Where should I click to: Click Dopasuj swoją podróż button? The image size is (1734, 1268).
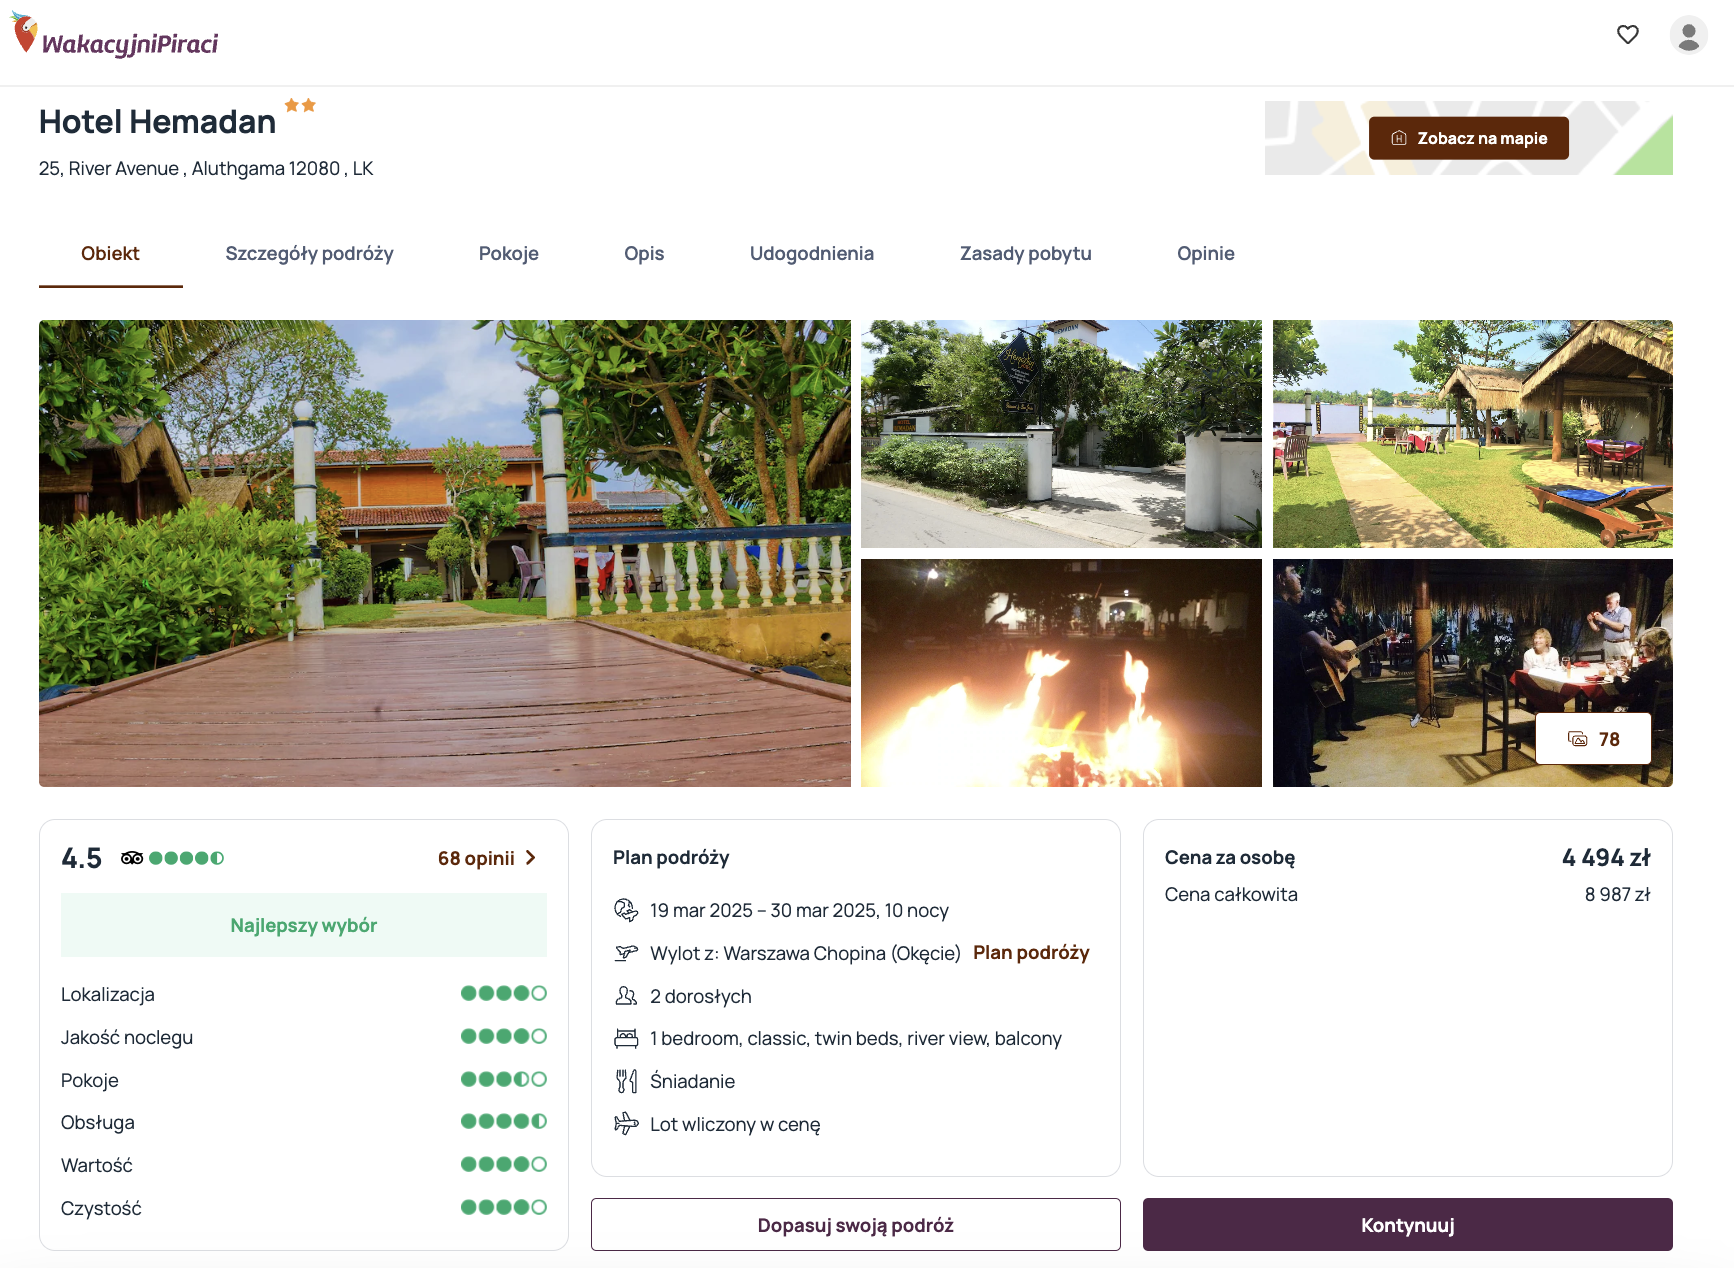tap(856, 1225)
